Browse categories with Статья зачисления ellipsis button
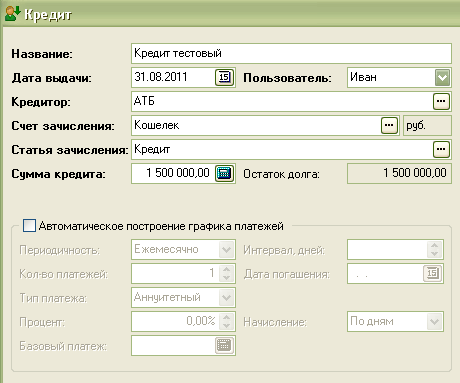The height and width of the screenshot is (383, 460). pos(441,149)
